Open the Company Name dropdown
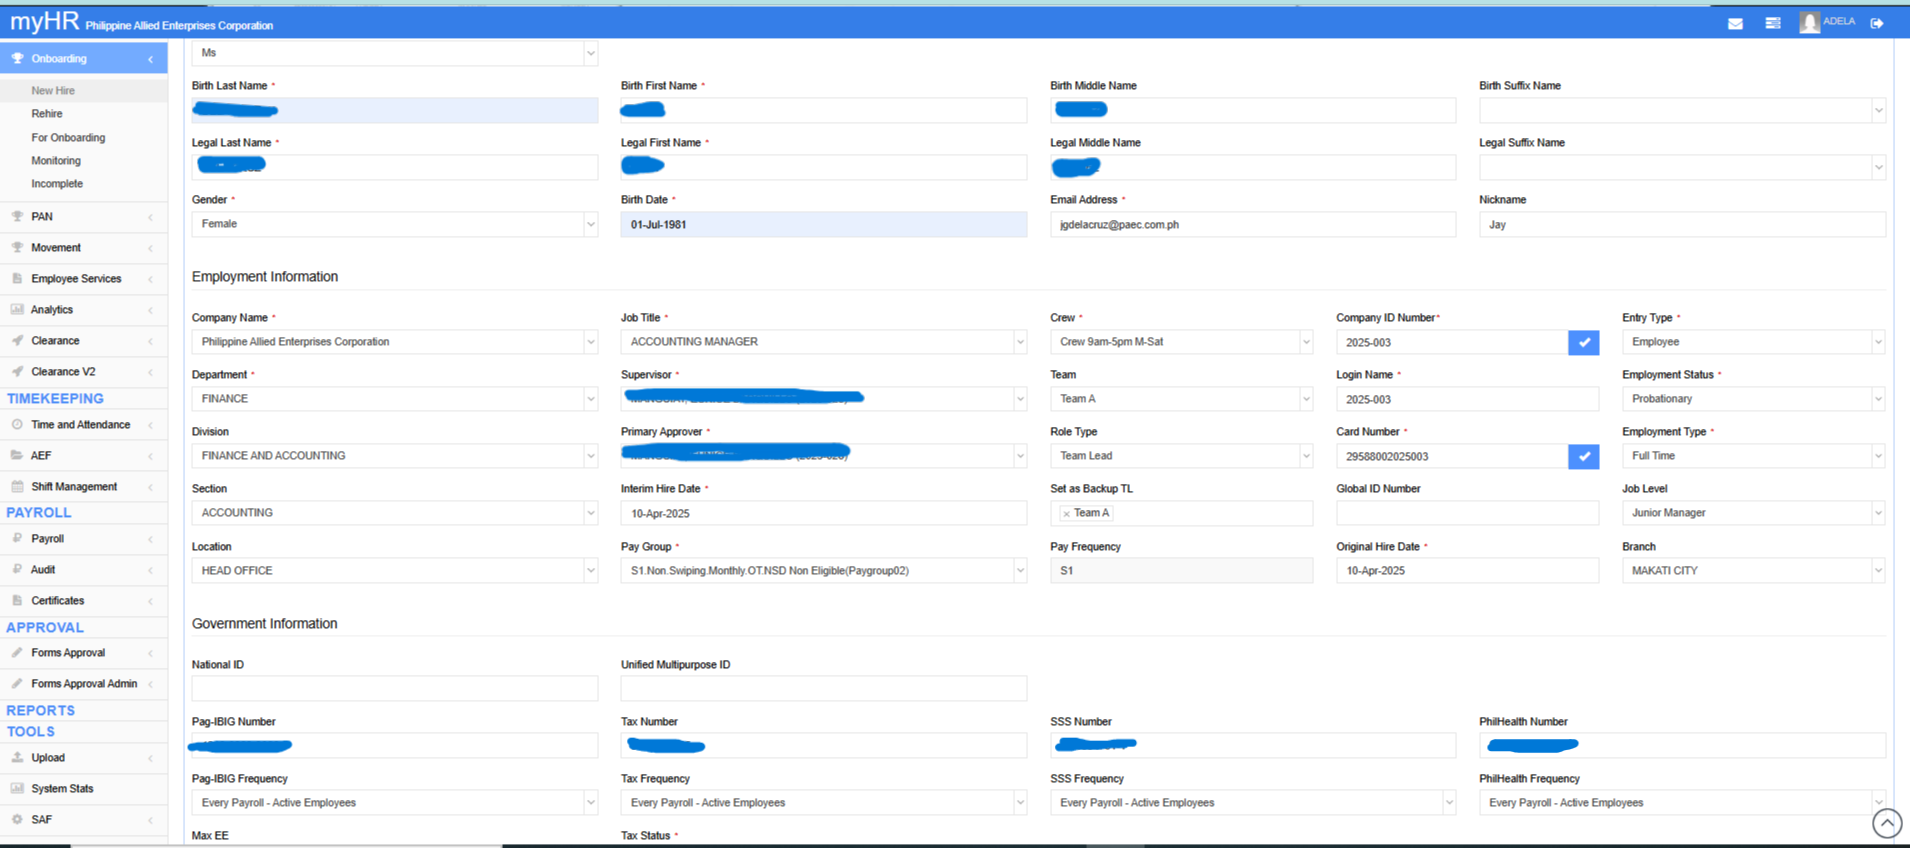Screen dimensions: 1910x848 [x=395, y=342]
